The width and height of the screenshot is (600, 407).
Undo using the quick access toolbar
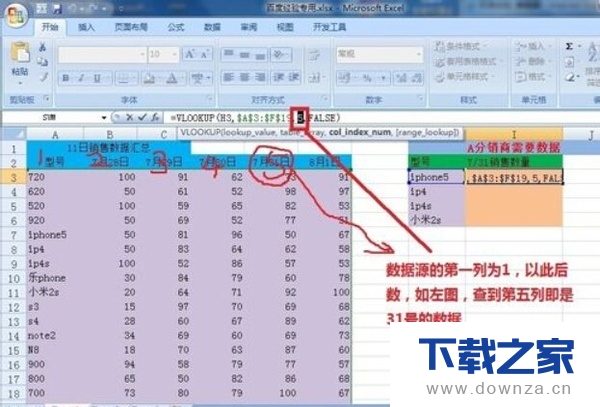[x=74, y=8]
